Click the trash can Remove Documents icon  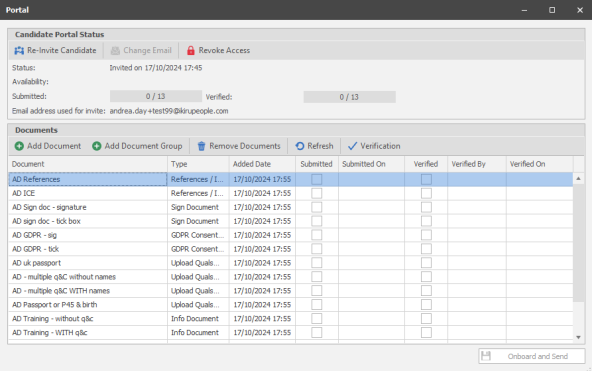point(202,146)
